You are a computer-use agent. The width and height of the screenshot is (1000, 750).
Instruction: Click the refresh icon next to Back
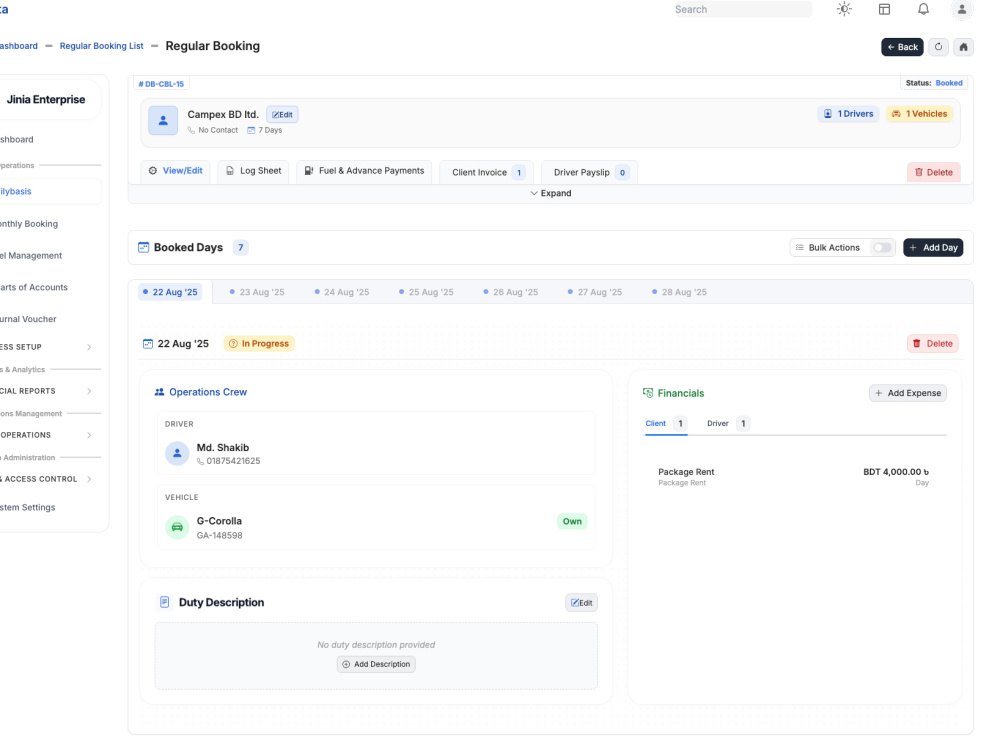938,47
